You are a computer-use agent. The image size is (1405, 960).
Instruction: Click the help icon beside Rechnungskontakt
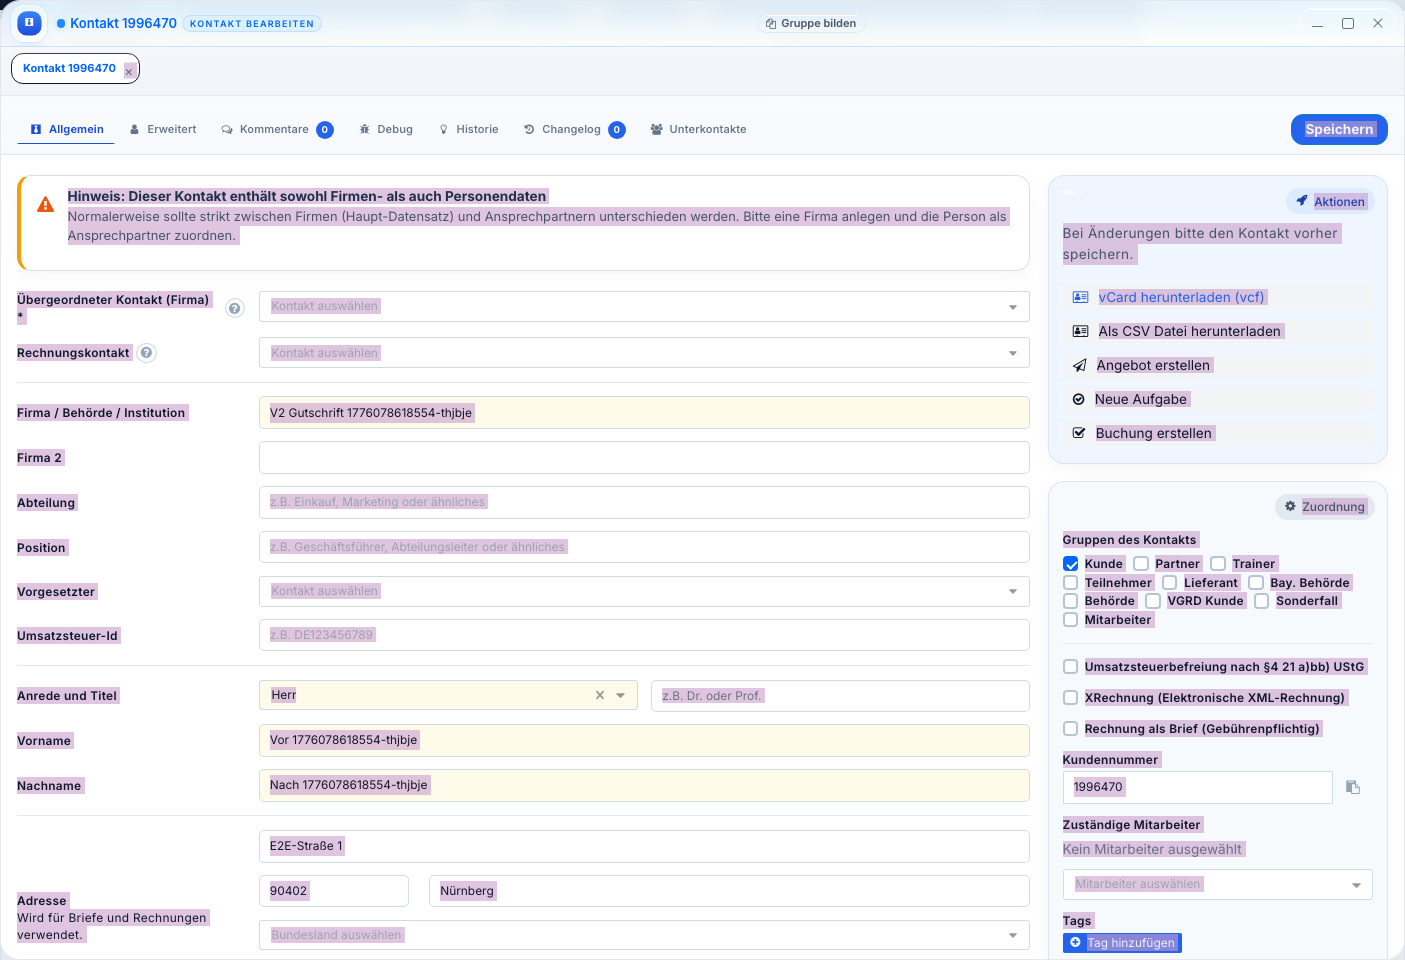click(147, 353)
